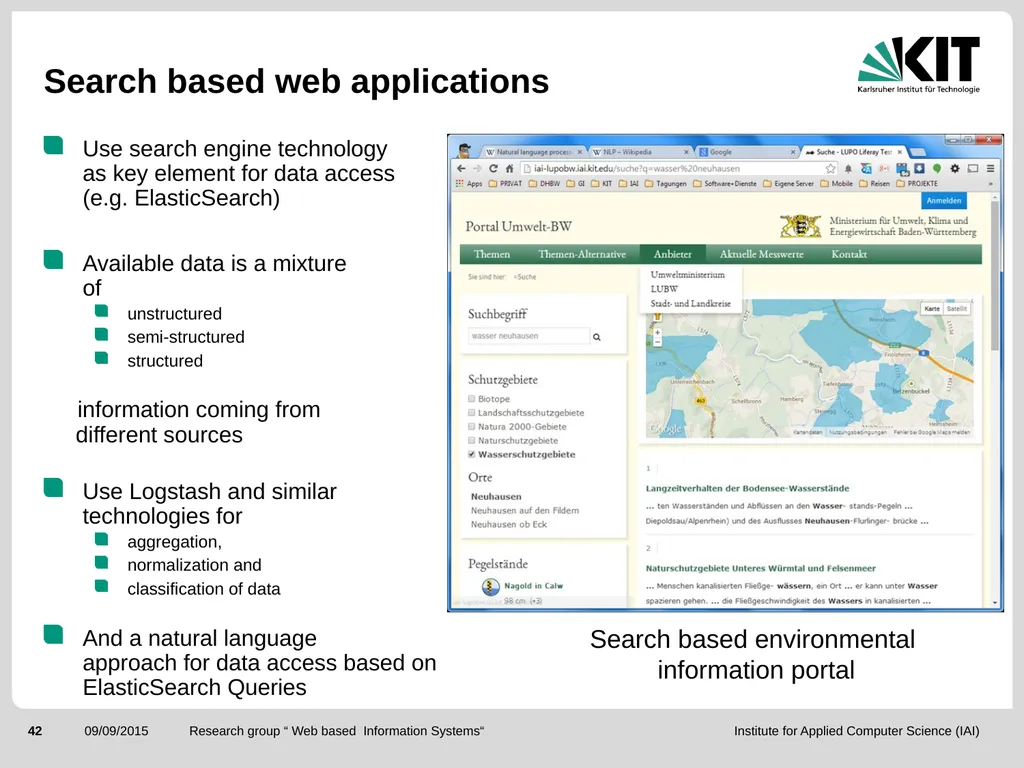Open the Anbieter menu
Viewport: 1024px width, 768px height.
[x=673, y=254]
